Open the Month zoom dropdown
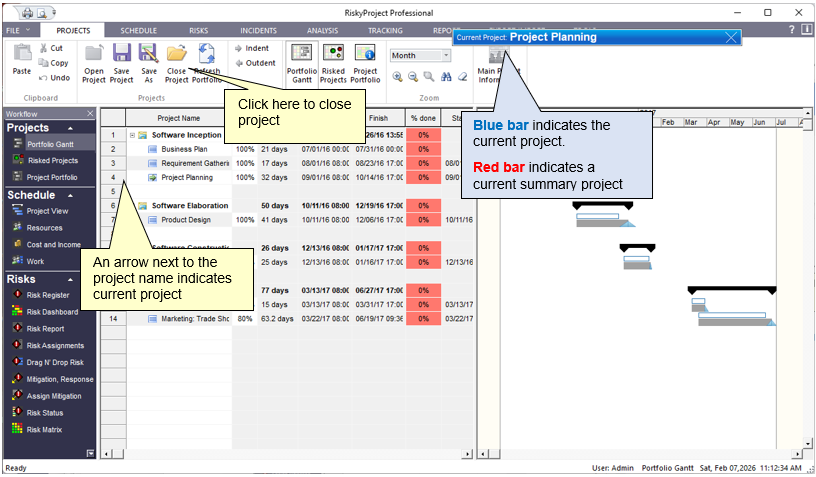The height and width of the screenshot is (477, 816). pyautogui.click(x=446, y=56)
